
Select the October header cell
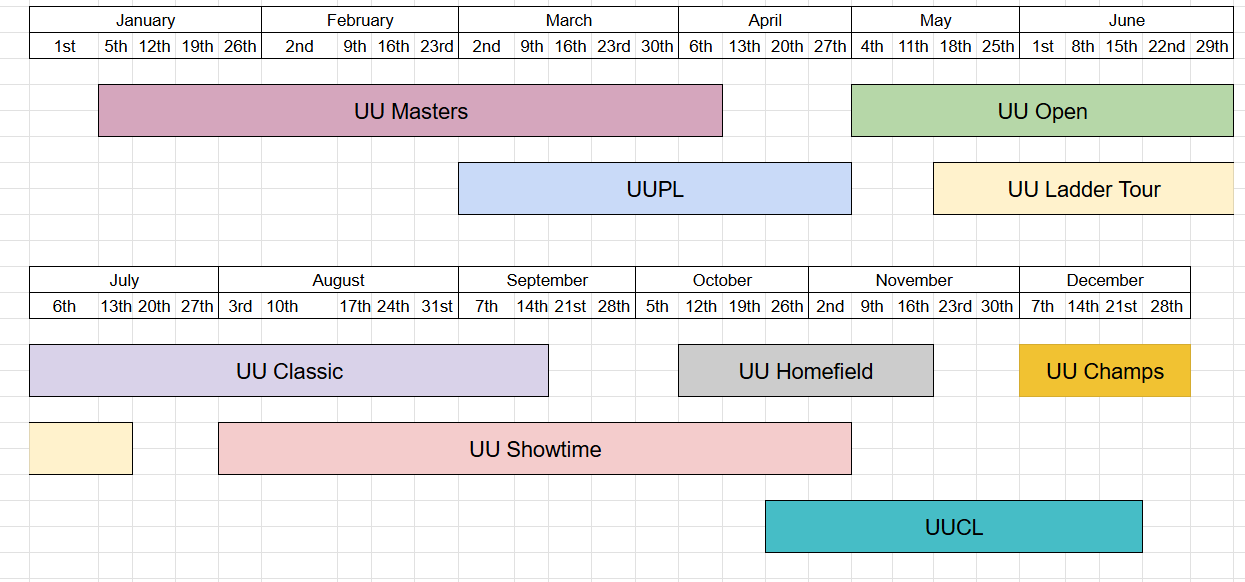(722, 280)
